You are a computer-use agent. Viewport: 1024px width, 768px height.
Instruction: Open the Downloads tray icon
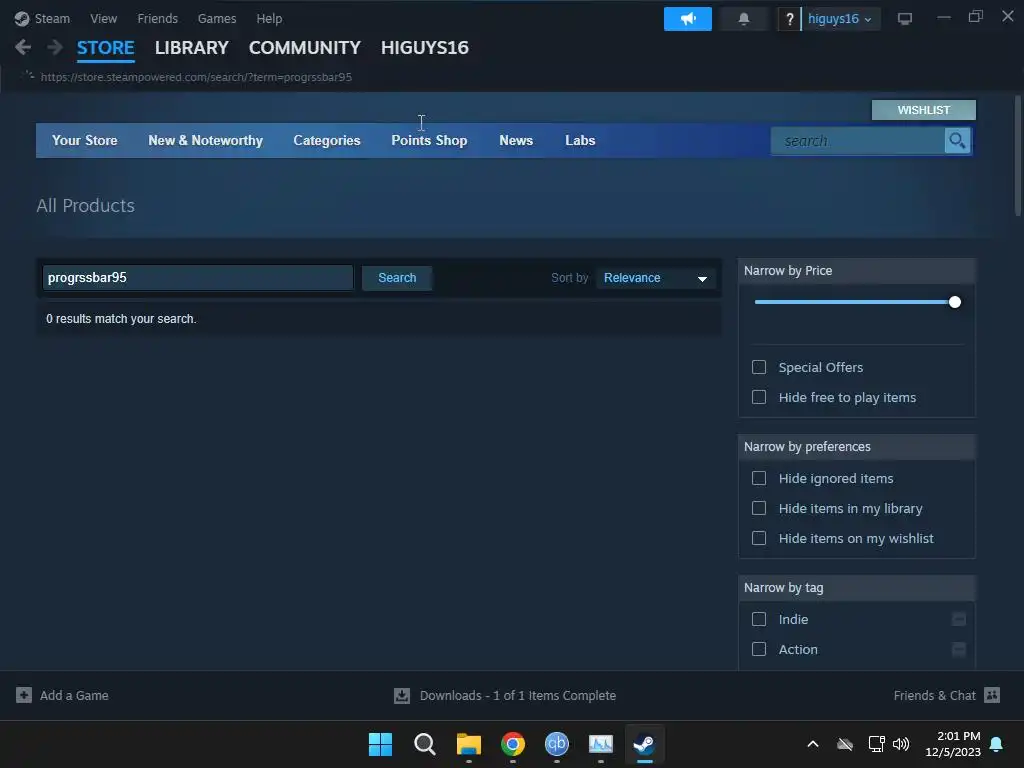point(402,696)
